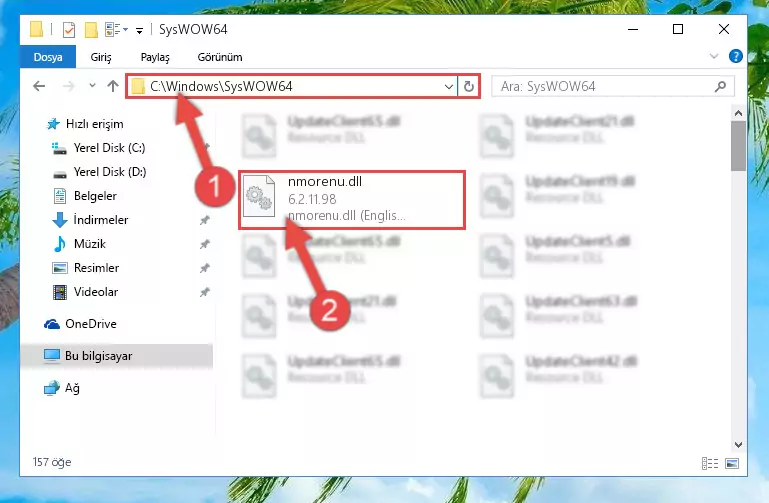This screenshot has width=769, height=503.
Task: Click the Bu bilgisayar monitor icon
Action: pyautogui.click(x=51, y=356)
